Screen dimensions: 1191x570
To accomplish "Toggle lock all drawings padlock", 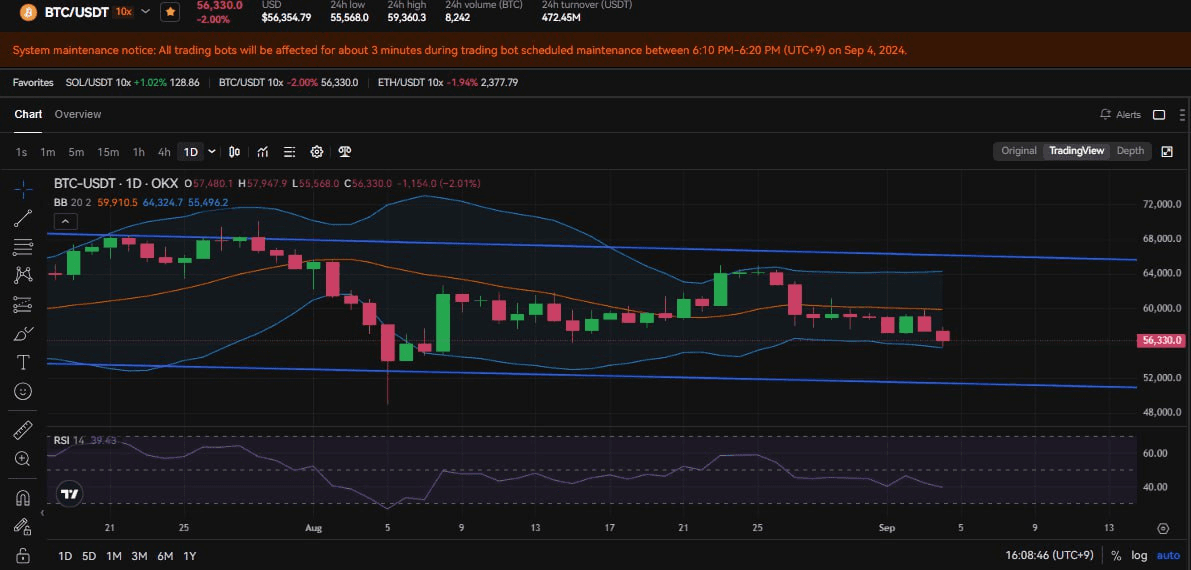I will (x=23, y=555).
